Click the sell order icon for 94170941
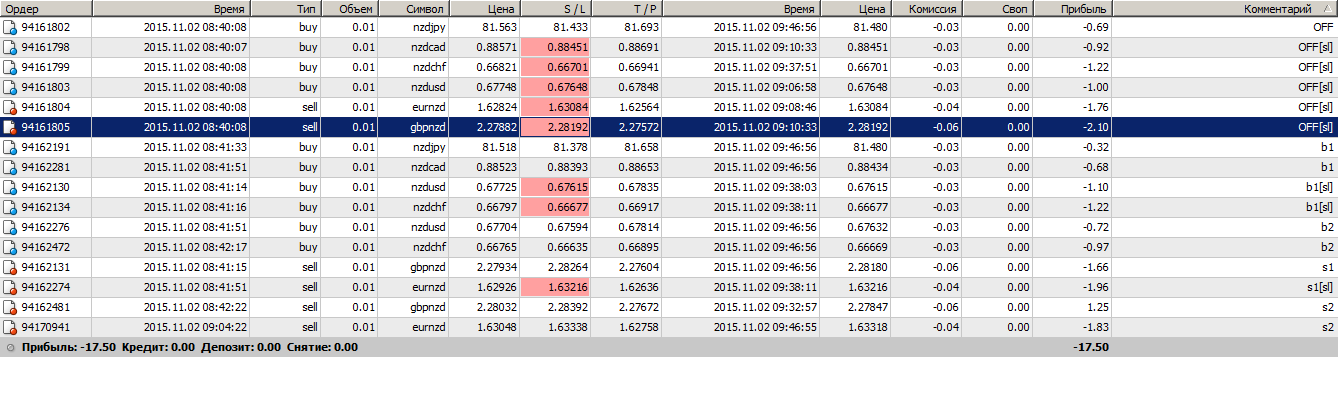 [x=10, y=327]
